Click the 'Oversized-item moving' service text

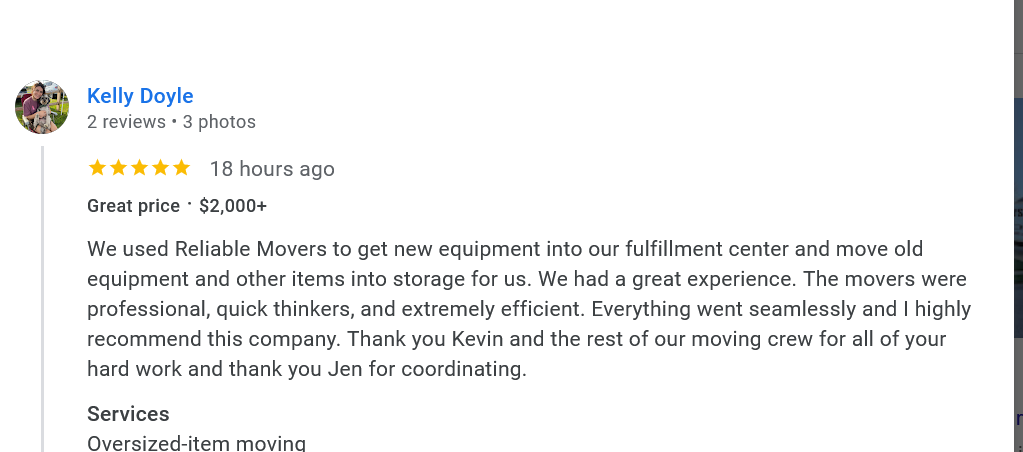[x=196, y=442]
